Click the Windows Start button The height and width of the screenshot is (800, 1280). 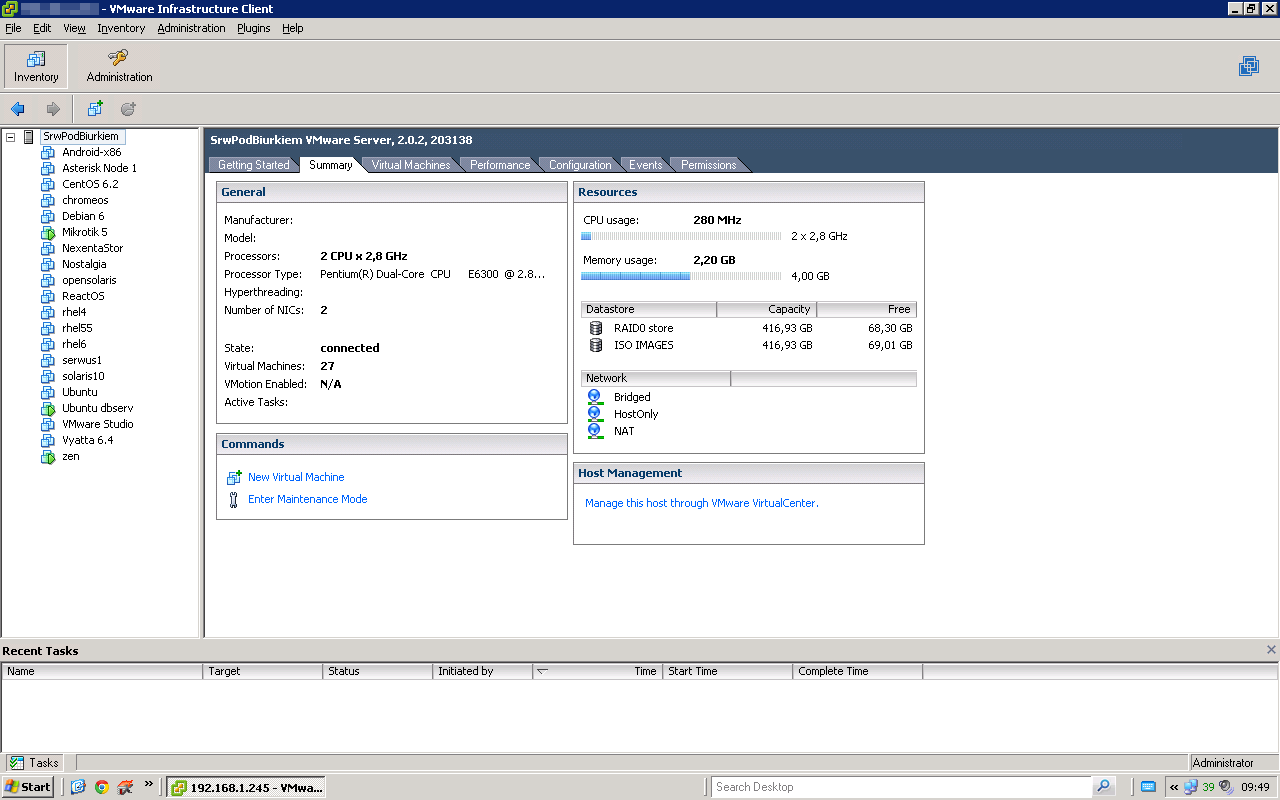click(28, 787)
